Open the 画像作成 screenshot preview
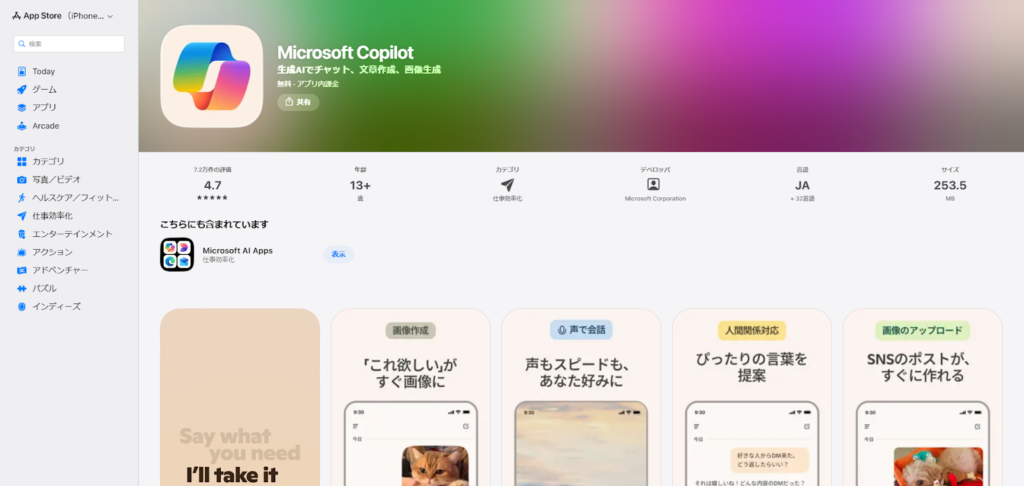 410,397
